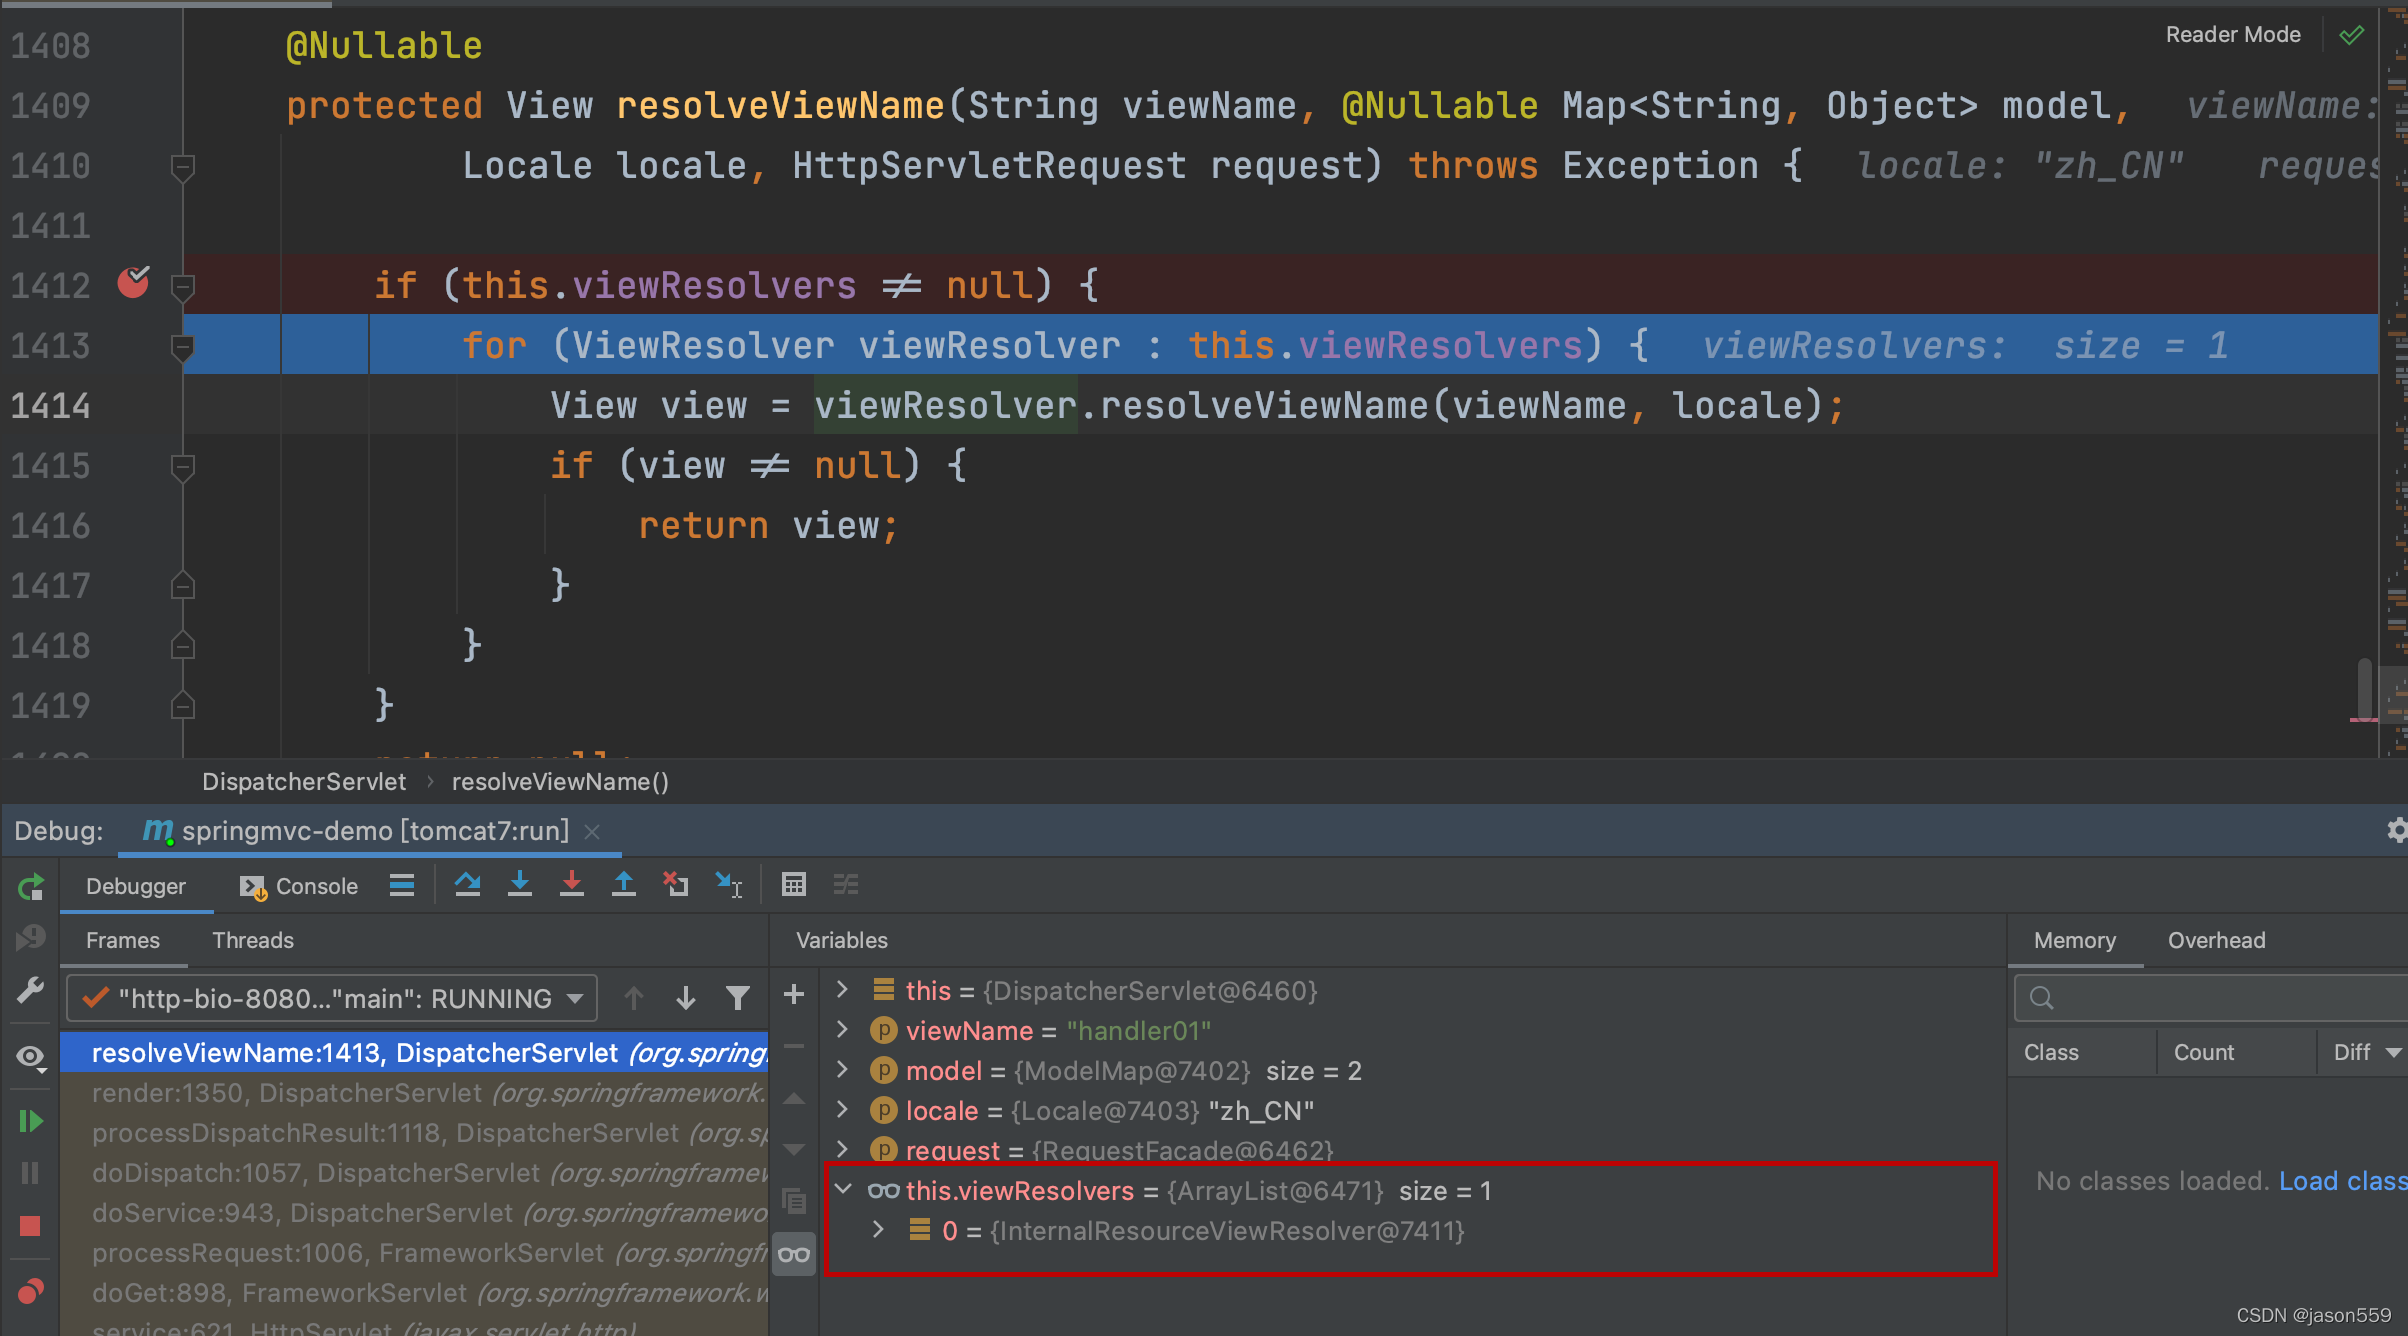
Task: Click the Resume Program icon
Action: pyautogui.click(x=31, y=1121)
